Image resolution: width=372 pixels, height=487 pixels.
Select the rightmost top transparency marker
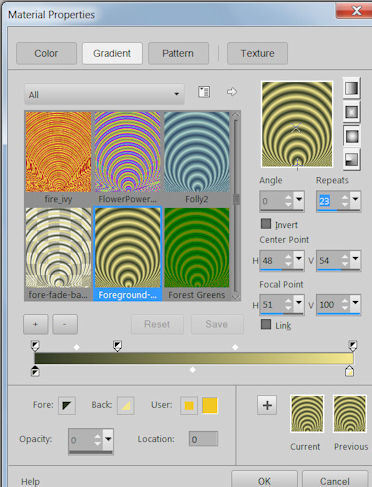[353, 346]
